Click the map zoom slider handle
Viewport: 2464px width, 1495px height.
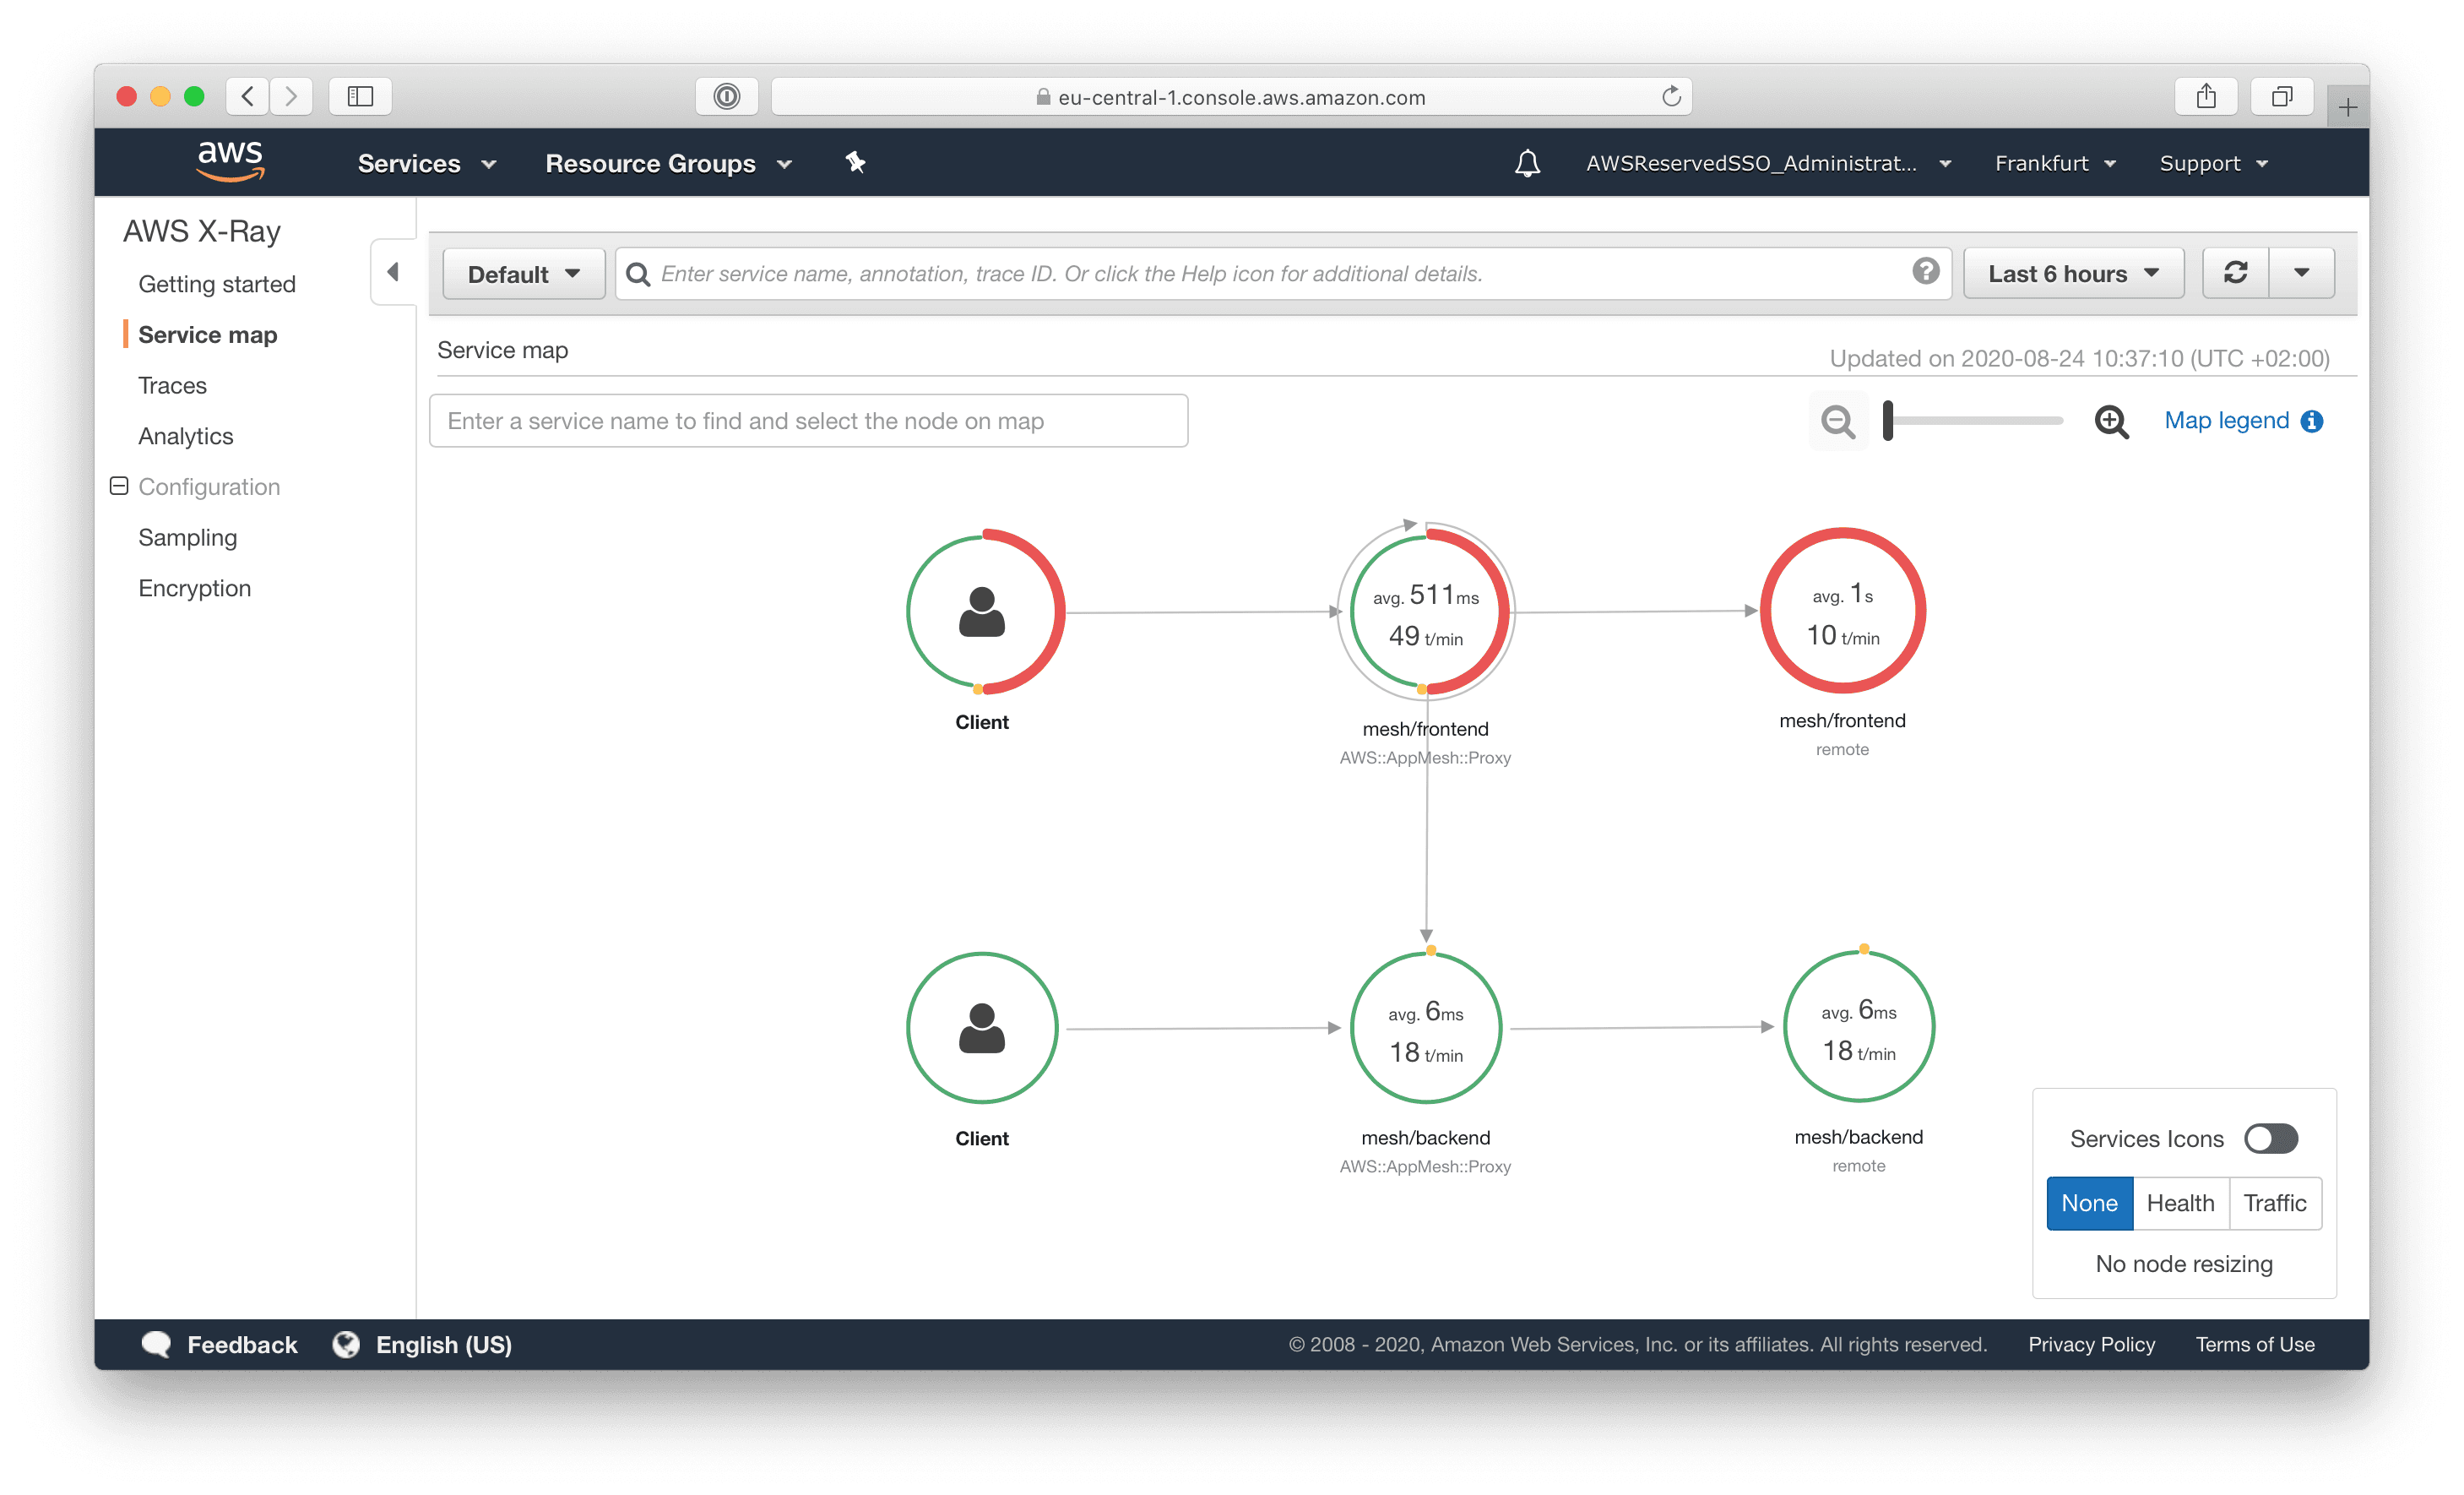(1887, 421)
